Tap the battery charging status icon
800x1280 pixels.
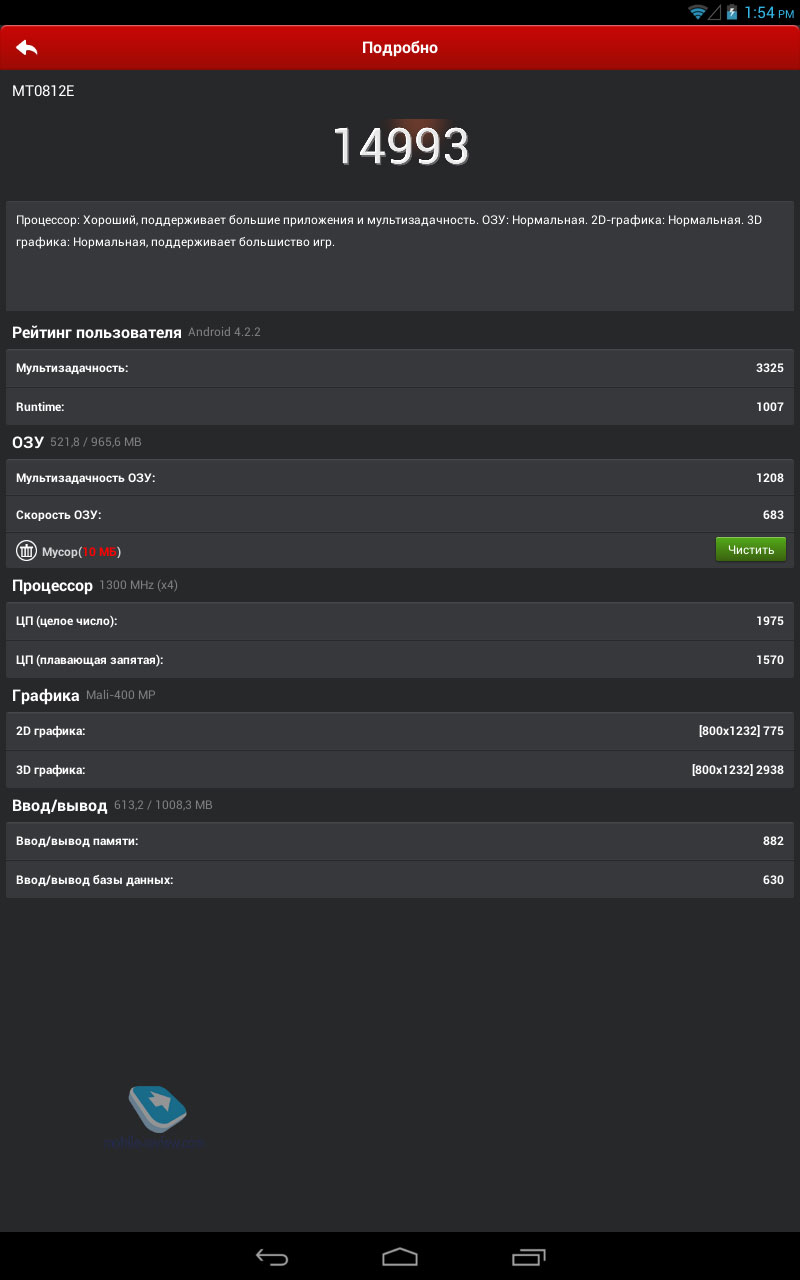(x=732, y=12)
